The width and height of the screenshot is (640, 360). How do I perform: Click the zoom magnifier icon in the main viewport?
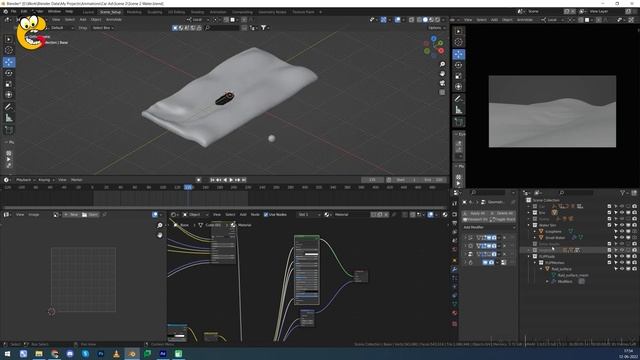(442, 64)
